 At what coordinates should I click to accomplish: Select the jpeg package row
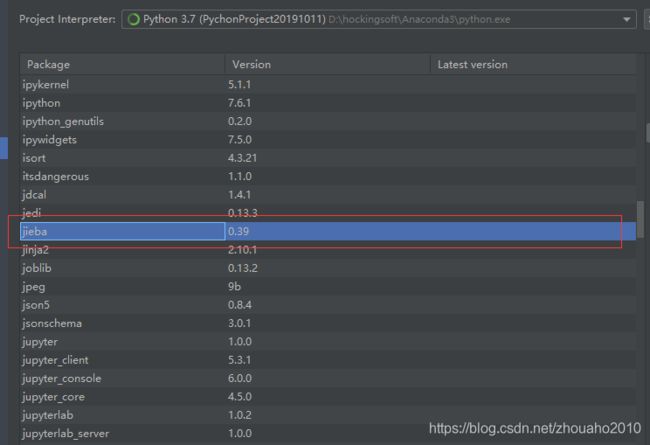pyautogui.click(x=327, y=286)
